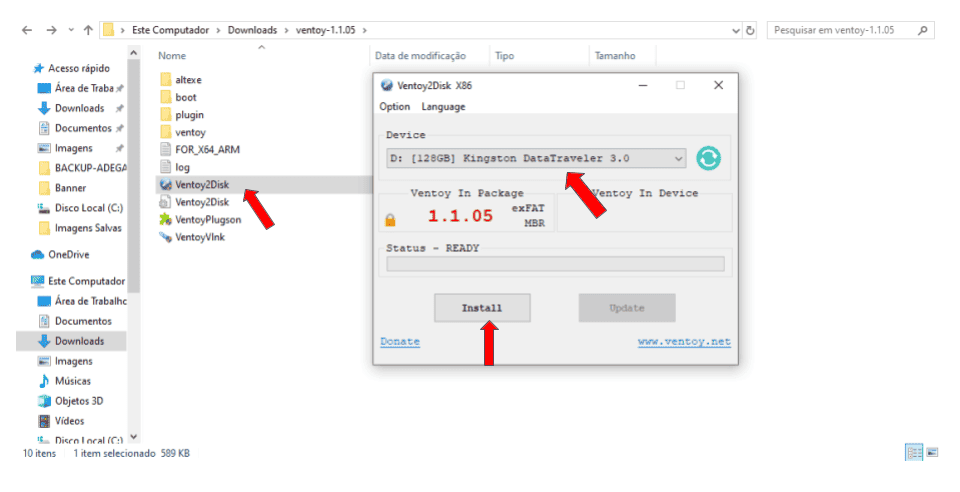Viewport: 960px width, 492px height.
Task: Select Este Computador in the navigation tree
Action: [78, 281]
